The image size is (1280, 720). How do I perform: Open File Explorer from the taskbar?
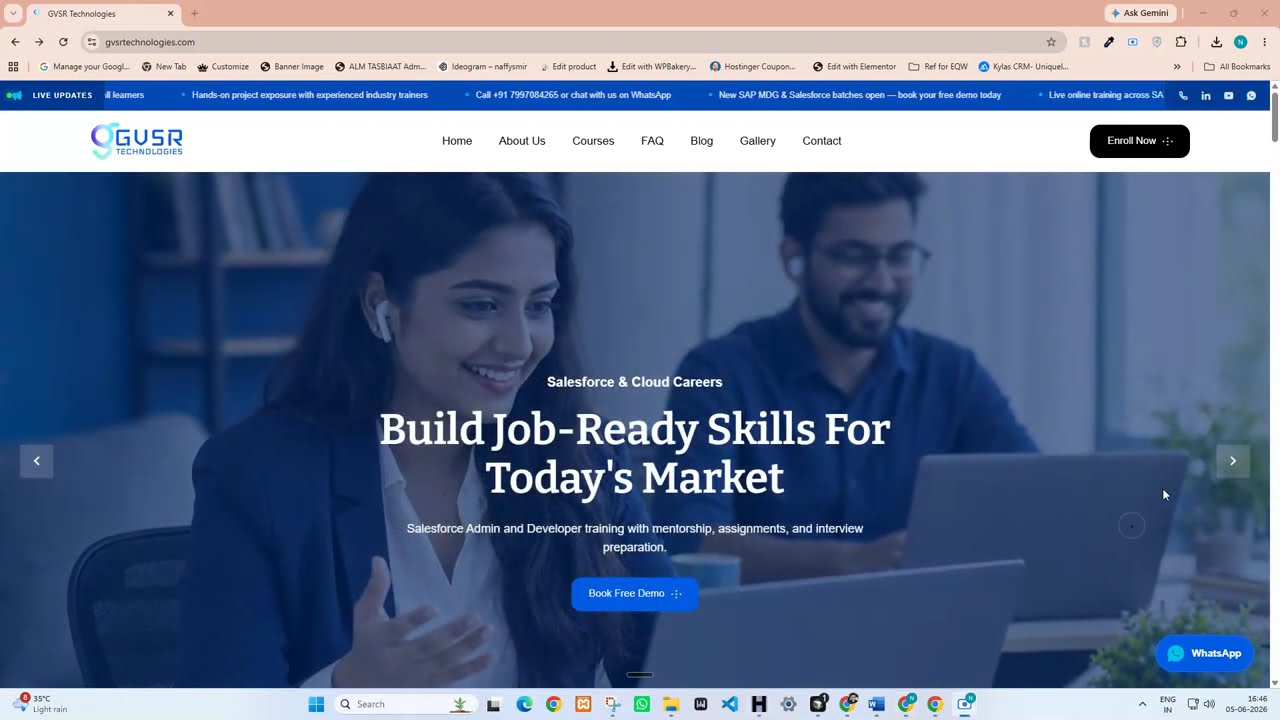671,704
